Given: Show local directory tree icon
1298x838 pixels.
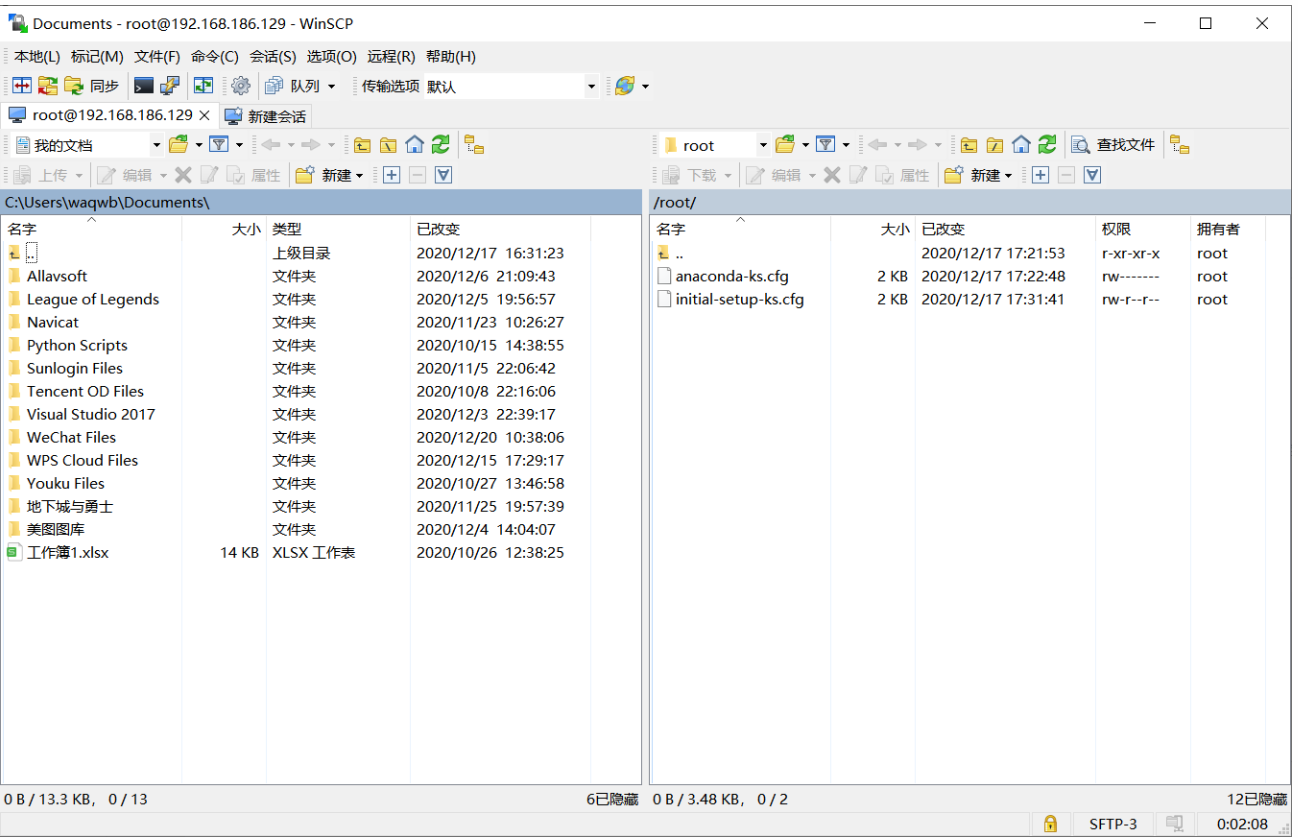Looking at the screenshot, I should [475, 145].
